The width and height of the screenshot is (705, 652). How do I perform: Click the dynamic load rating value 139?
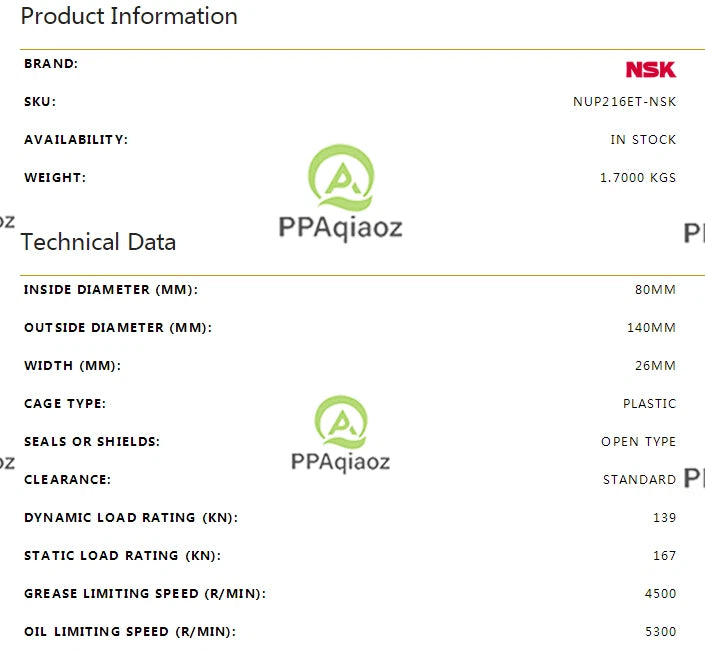665,518
